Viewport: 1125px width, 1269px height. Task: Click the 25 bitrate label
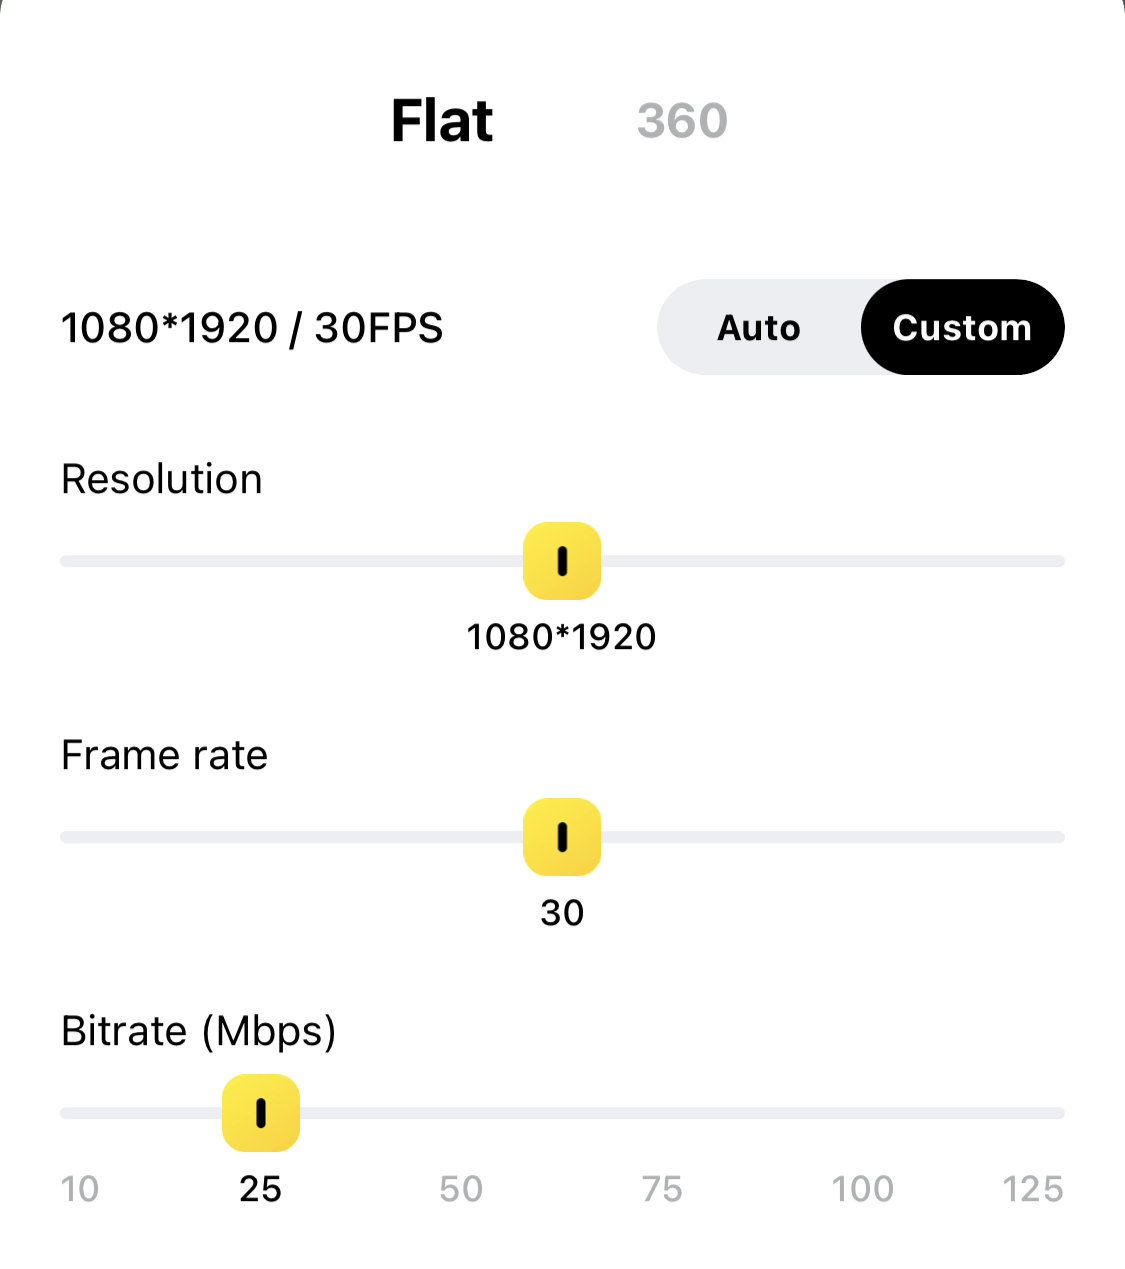coord(261,1189)
